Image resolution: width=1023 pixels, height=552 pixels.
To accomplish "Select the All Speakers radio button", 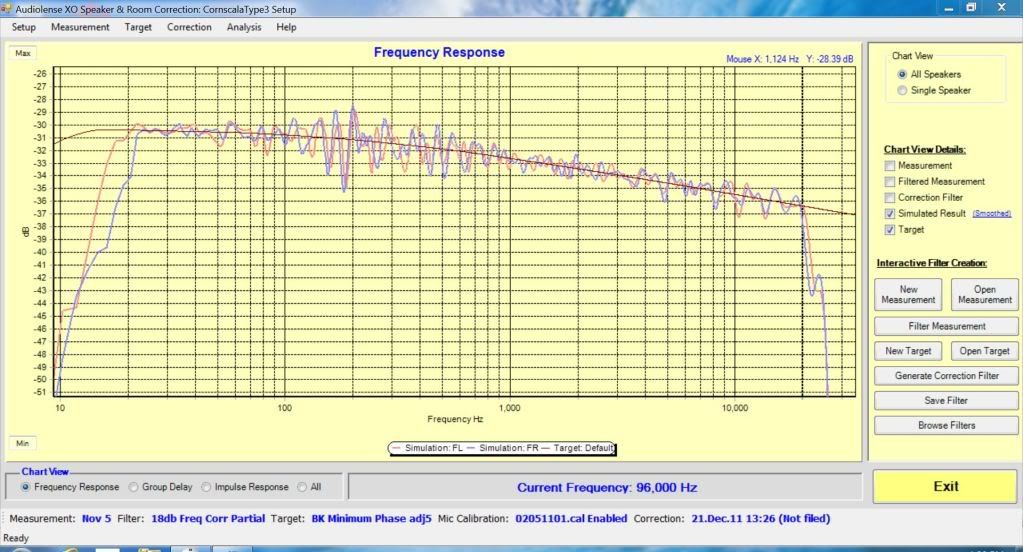I will click(903, 74).
